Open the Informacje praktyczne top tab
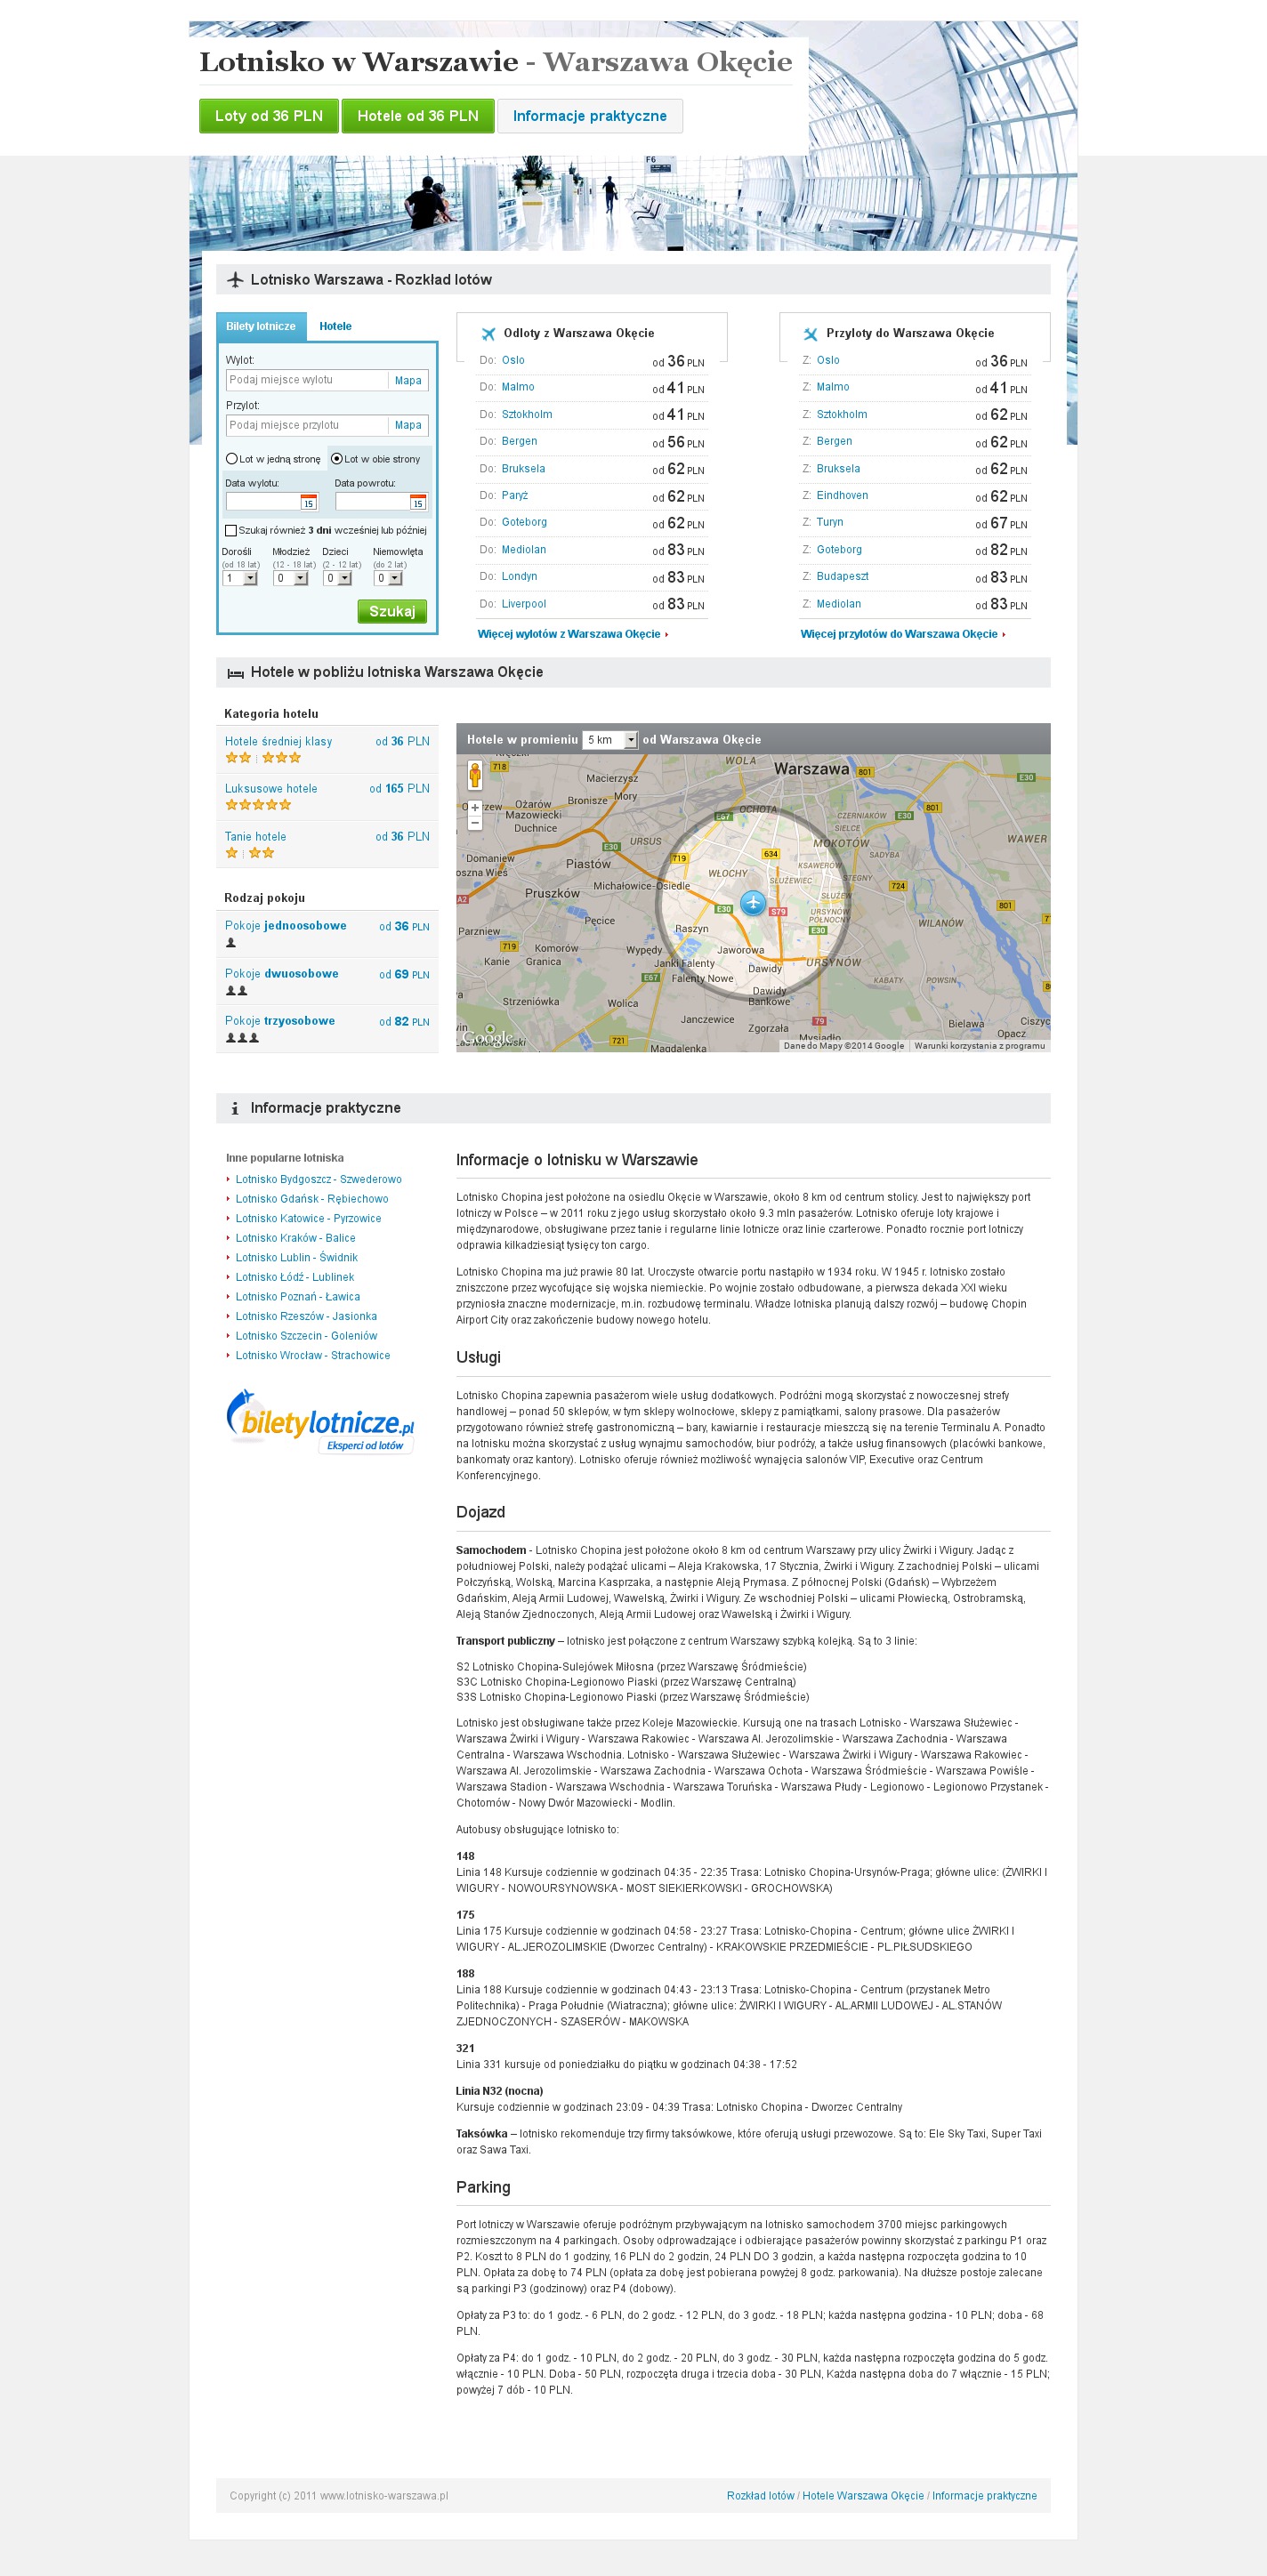Image resolution: width=1267 pixels, height=2576 pixels. (589, 116)
